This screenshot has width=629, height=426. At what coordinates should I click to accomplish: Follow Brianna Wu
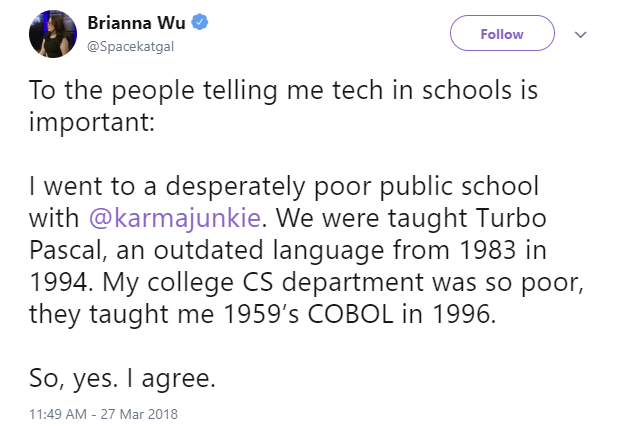[502, 33]
